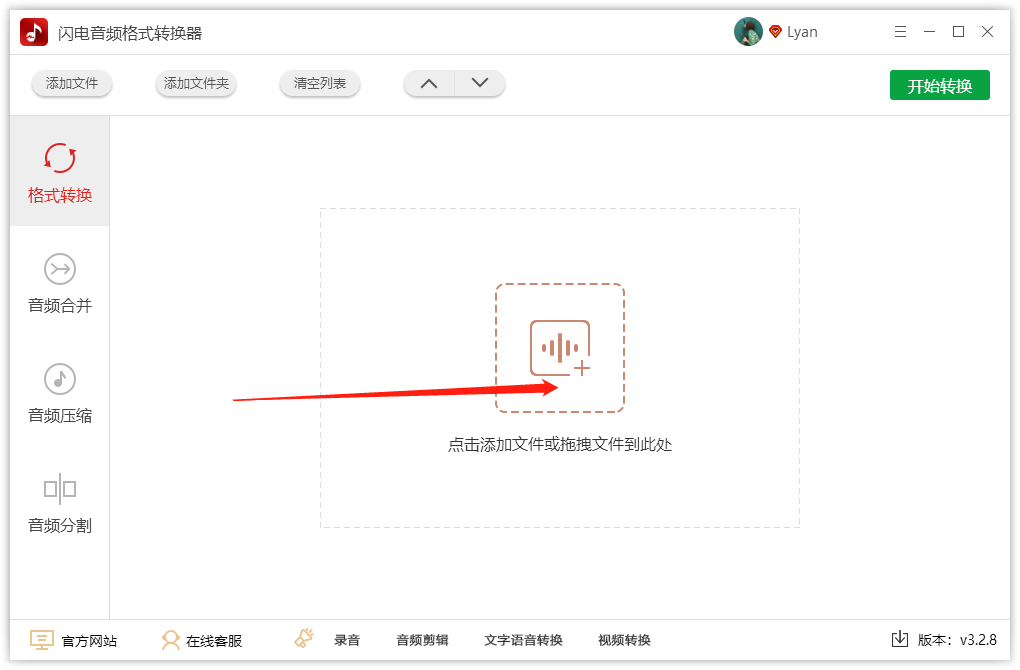Open 文字语音转换 from the bottom menu
This screenshot has height=670, width=1020.
pyautogui.click(x=524, y=639)
